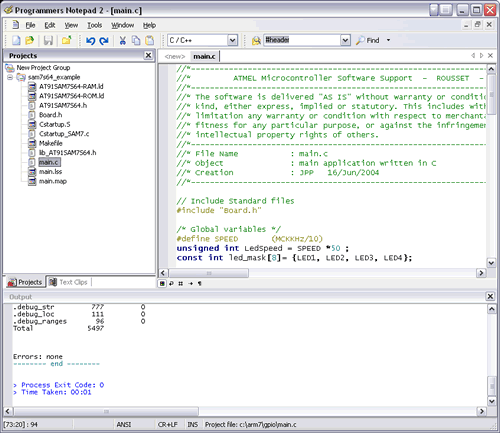
Task: Switch to the Text Clips tab
Action: tap(69, 282)
